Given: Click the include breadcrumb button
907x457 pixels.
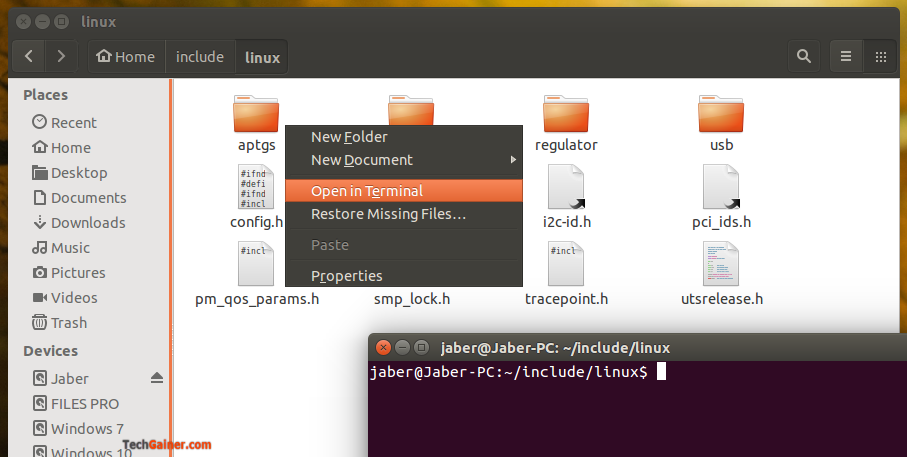Looking at the screenshot, I should [200, 57].
